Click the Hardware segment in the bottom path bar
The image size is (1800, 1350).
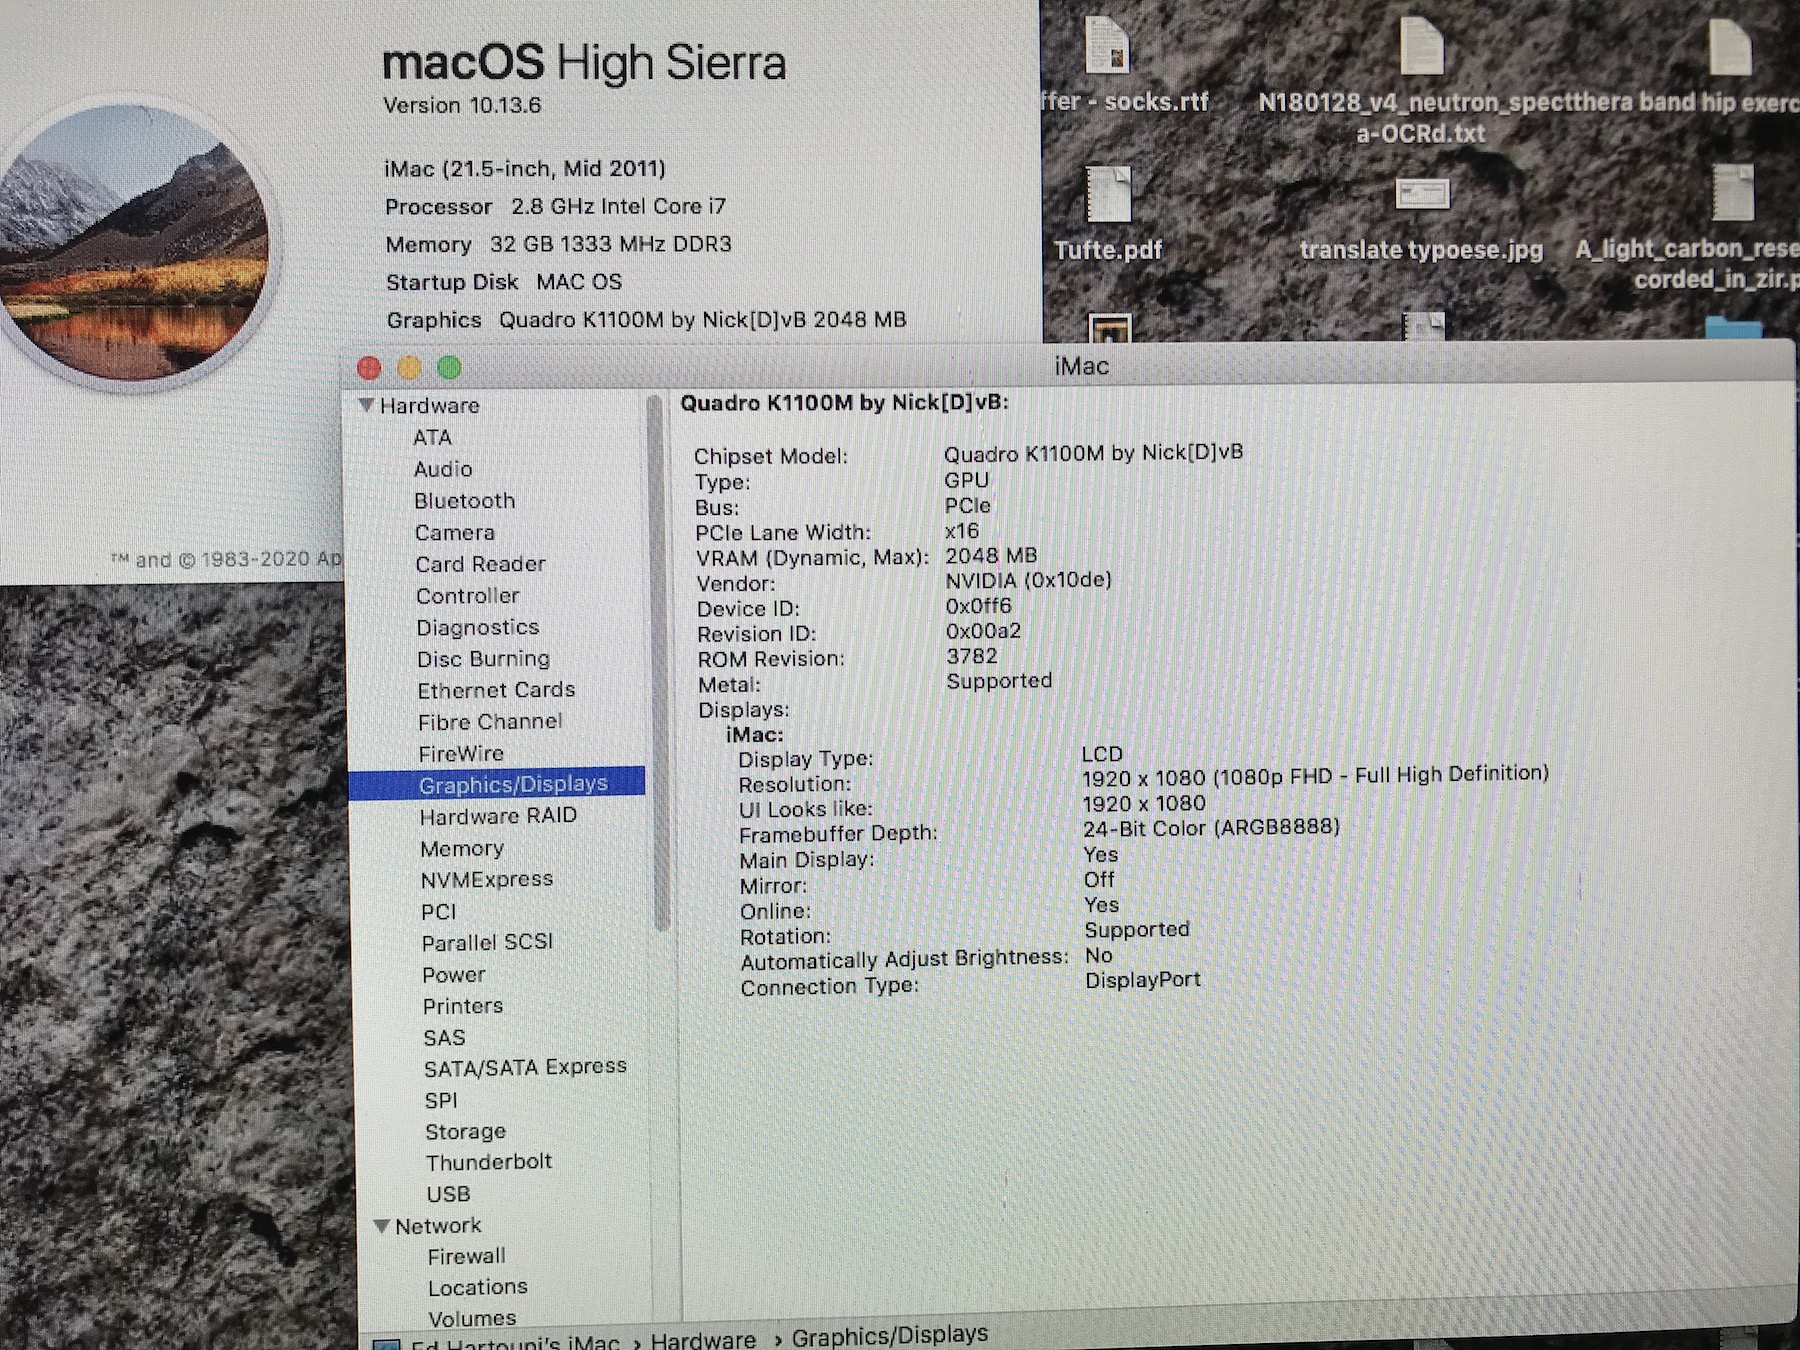coord(703,1340)
